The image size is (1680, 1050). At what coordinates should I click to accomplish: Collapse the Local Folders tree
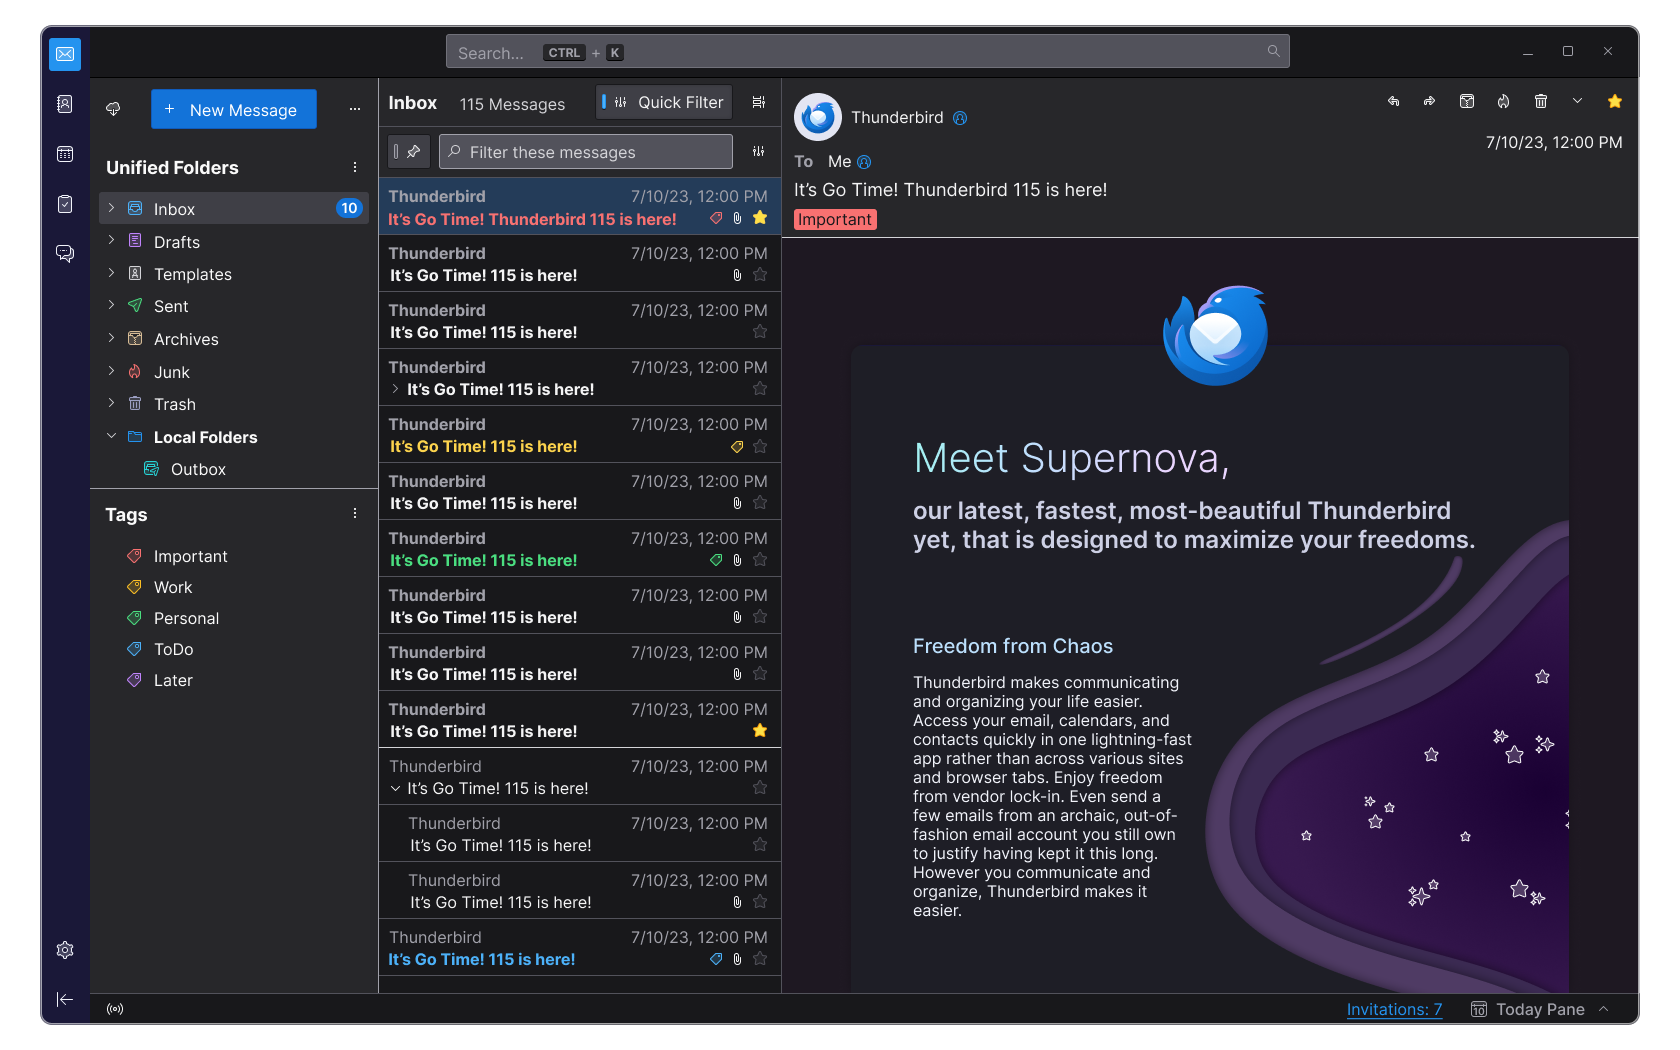(x=111, y=436)
